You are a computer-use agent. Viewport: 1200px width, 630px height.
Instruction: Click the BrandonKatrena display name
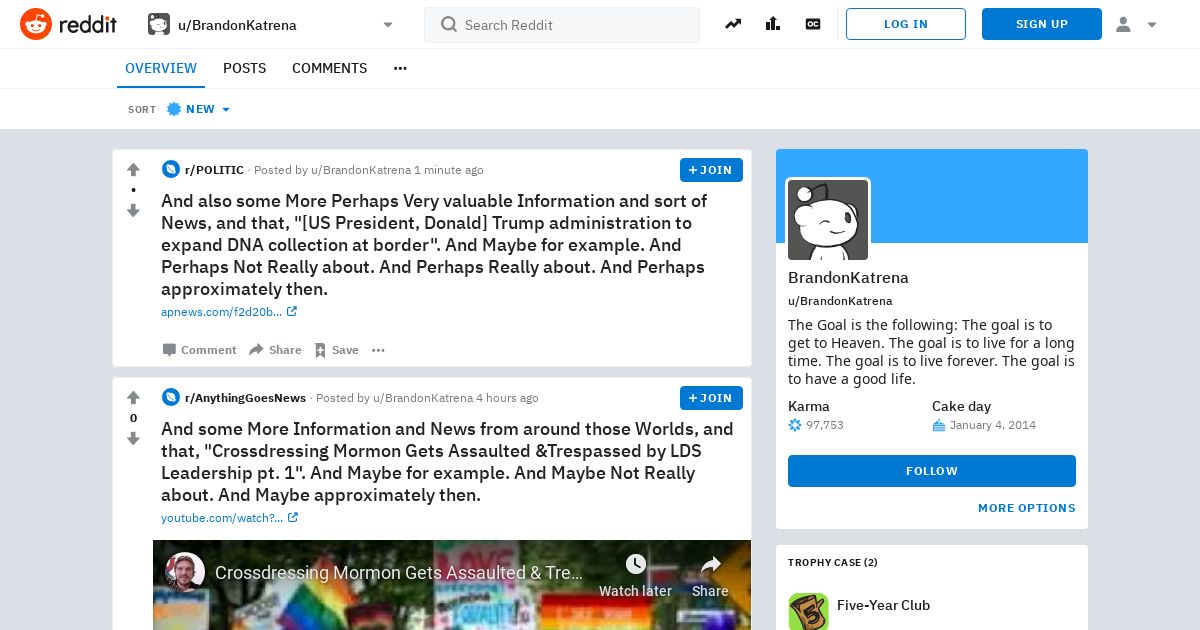(x=848, y=278)
